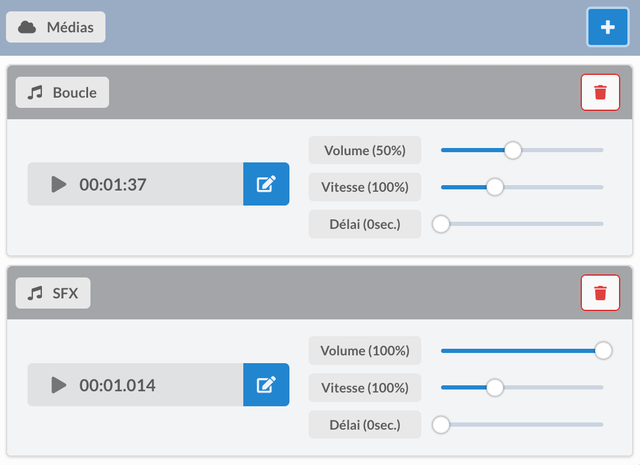Viewport: 640px width, 465px height.
Task: Click the SFX Délai (0sec.) slider handle
Action: [441, 425]
